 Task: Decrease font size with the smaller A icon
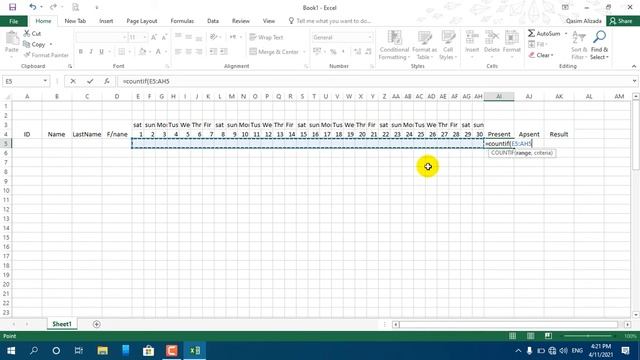pyautogui.click(x=164, y=38)
